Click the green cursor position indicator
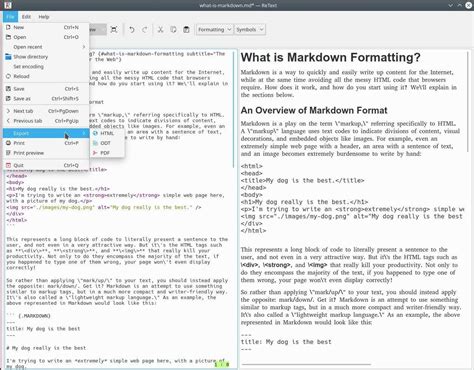The height and width of the screenshot is (370, 474). point(222,365)
